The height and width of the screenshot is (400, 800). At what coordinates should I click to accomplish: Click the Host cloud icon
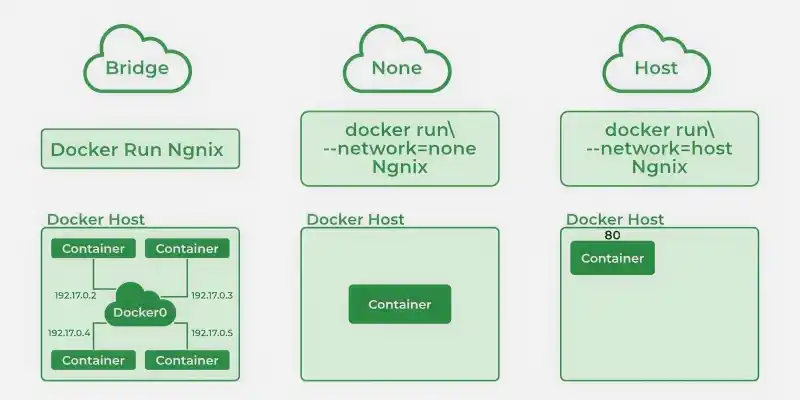coord(657,59)
